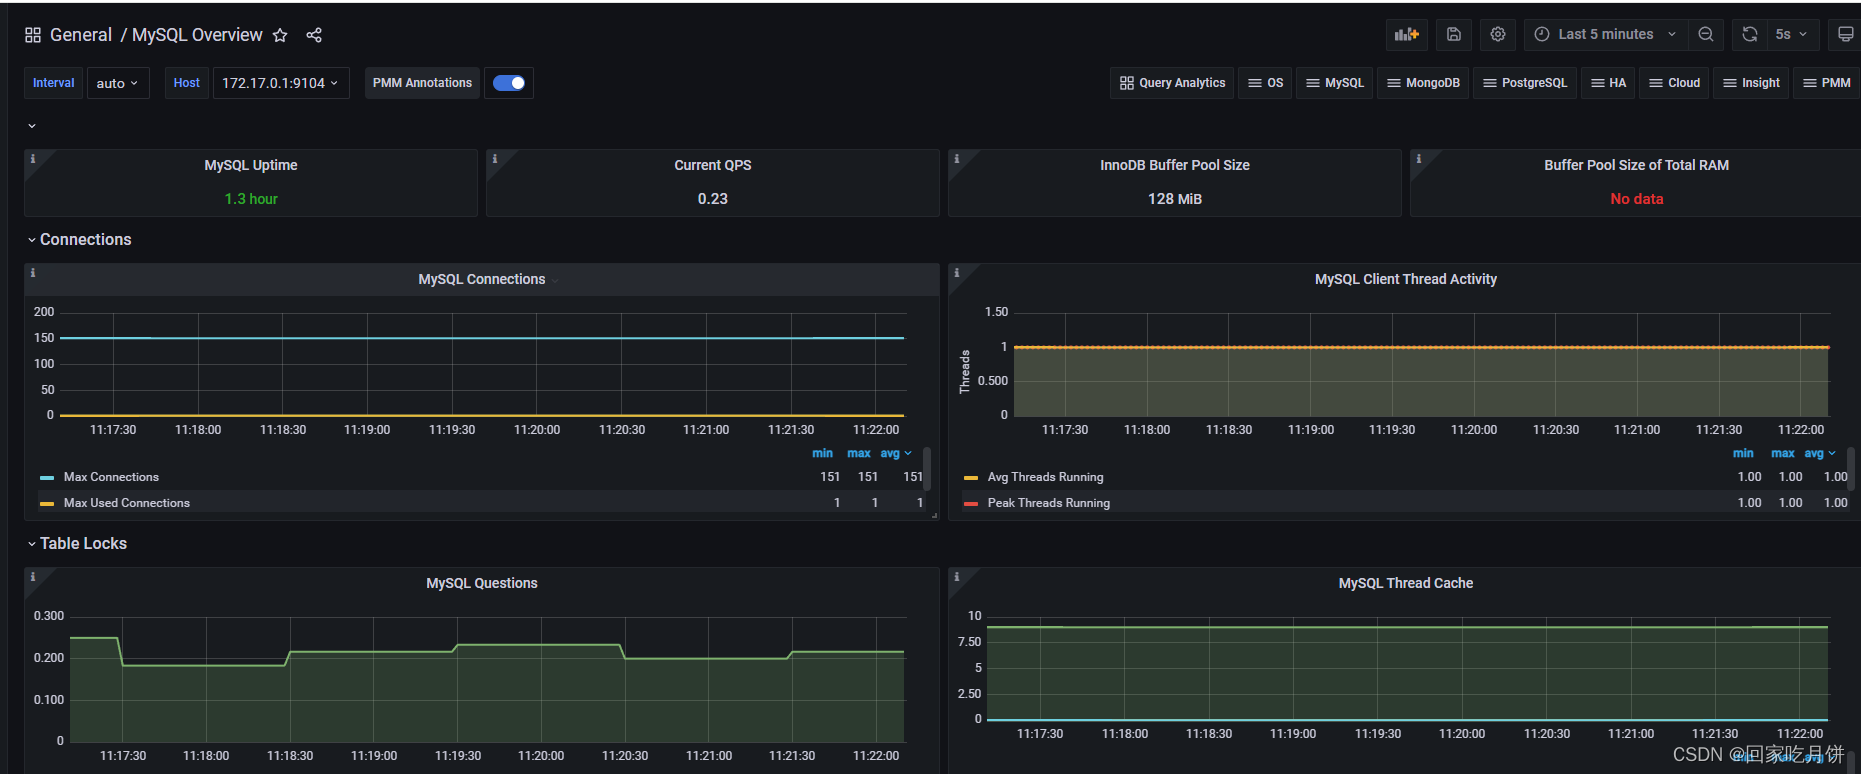1861x774 pixels.
Task: Open the HA dashboards menu
Action: (x=1608, y=83)
